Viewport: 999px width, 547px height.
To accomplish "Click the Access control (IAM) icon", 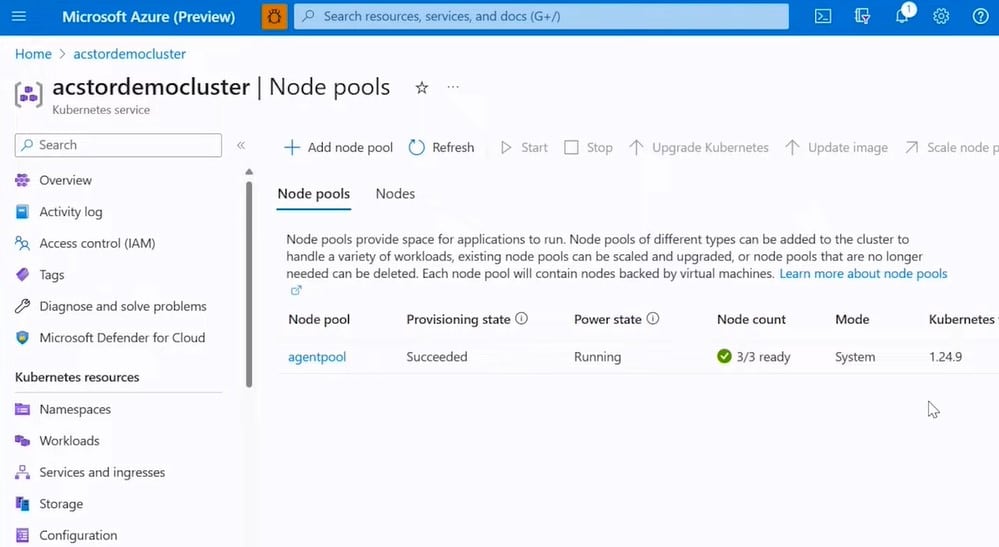I will tap(22, 243).
